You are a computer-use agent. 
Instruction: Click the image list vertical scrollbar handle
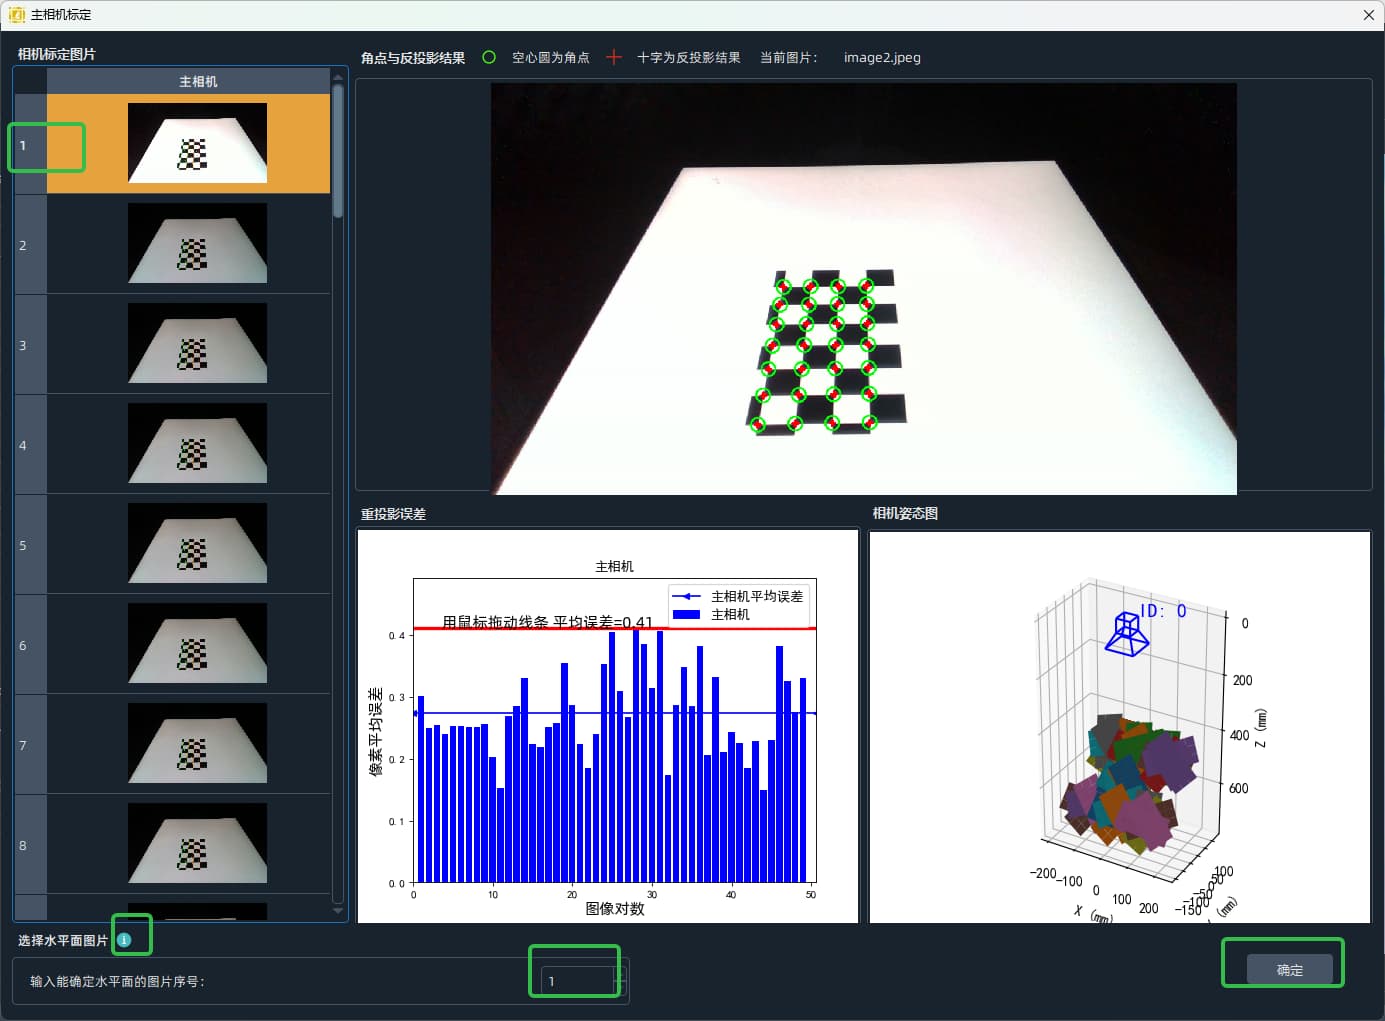click(338, 152)
